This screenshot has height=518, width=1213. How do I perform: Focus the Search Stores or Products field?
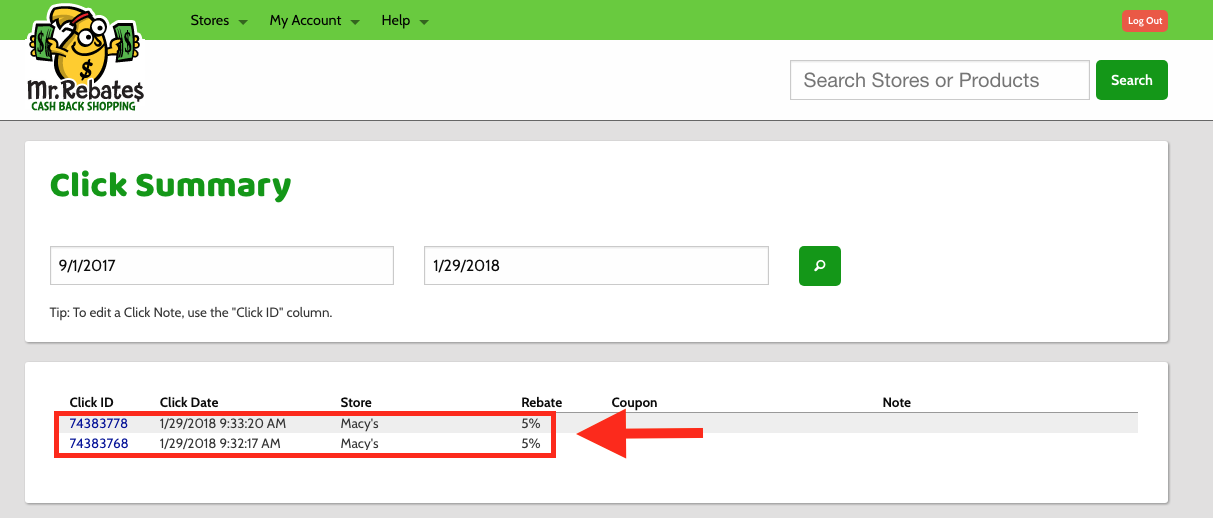939,80
